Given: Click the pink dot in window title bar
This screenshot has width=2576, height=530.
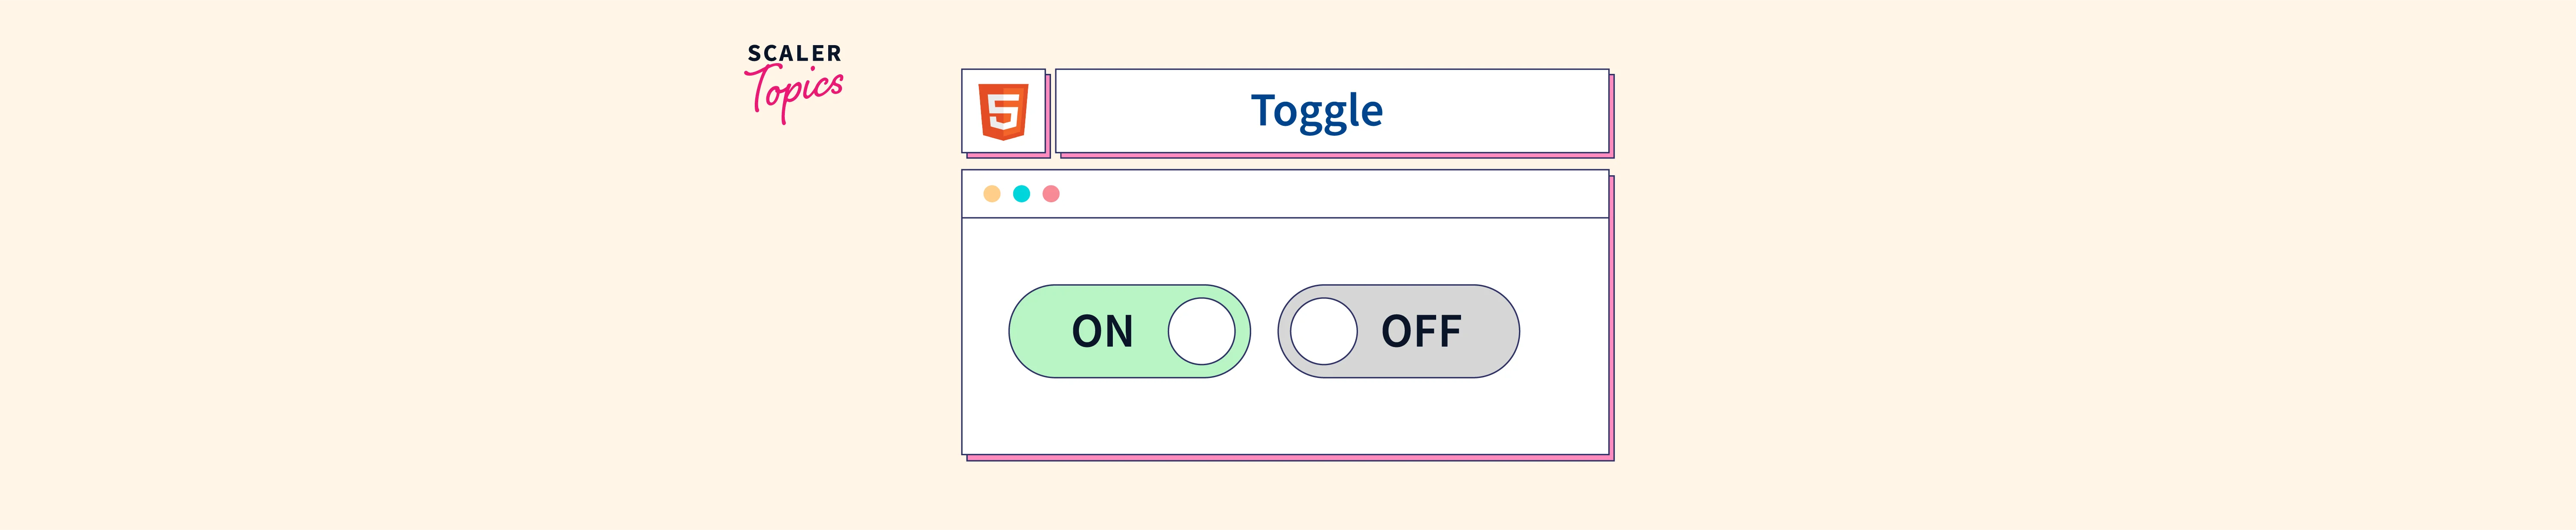Looking at the screenshot, I should pyautogui.click(x=1051, y=194).
